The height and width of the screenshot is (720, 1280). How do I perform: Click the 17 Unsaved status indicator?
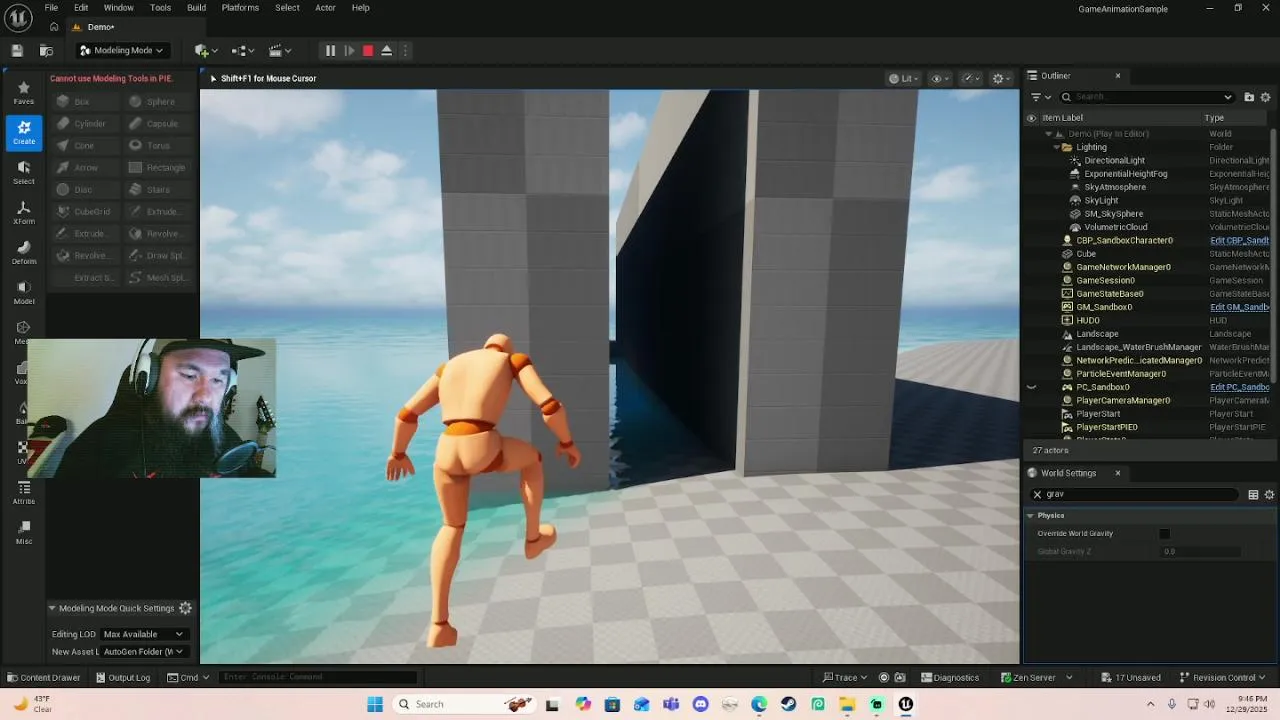tap(1130, 677)
